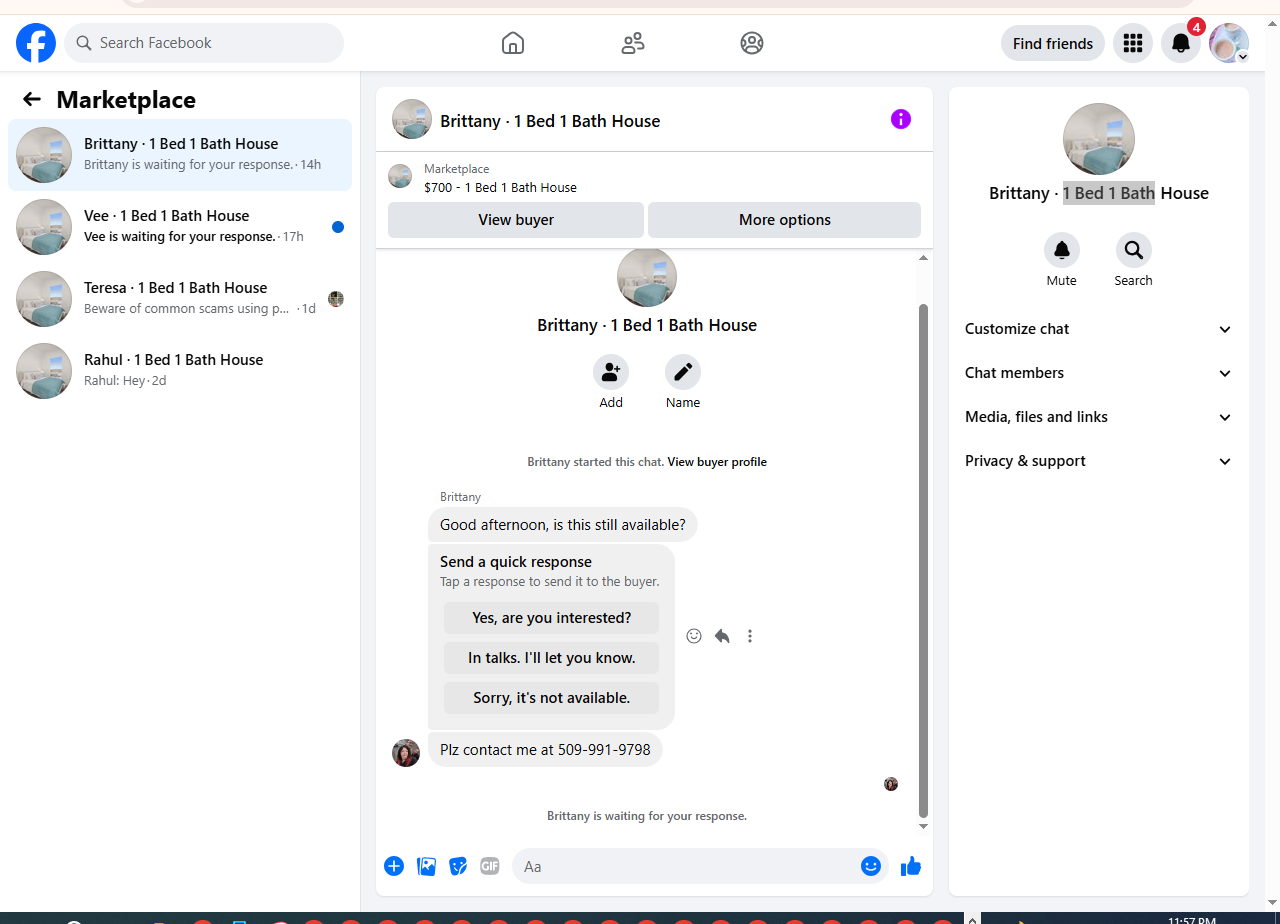
Task: Open emoji picker in message box
Action: pyautogui.click(x=871, y=866)
